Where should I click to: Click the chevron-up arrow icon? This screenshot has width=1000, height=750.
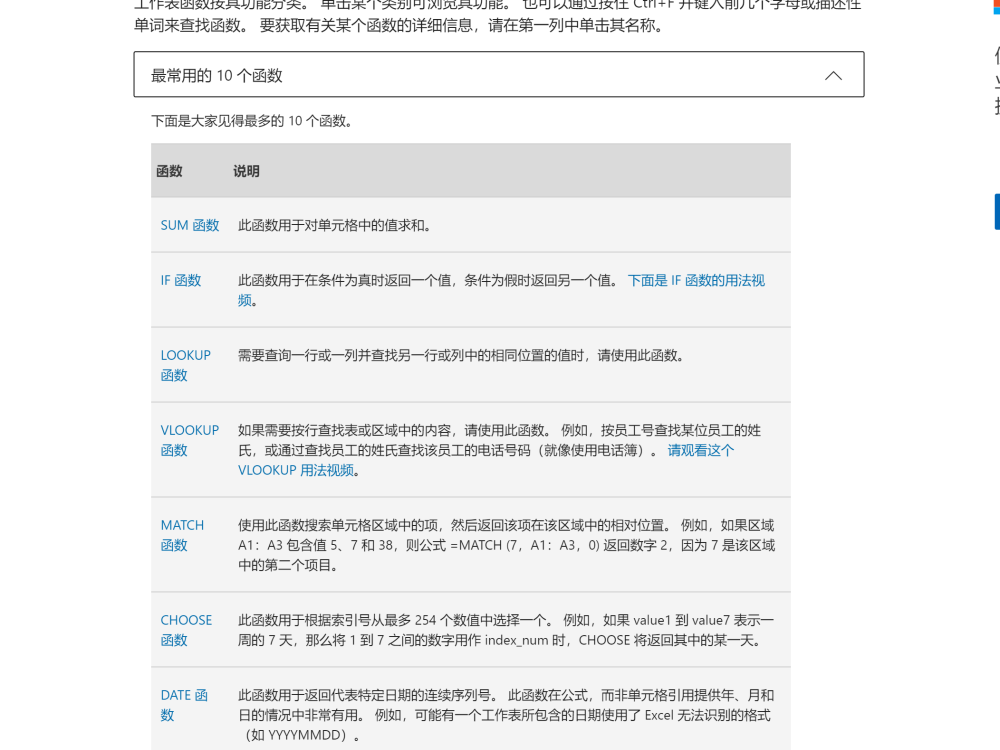tap(833, 76)
